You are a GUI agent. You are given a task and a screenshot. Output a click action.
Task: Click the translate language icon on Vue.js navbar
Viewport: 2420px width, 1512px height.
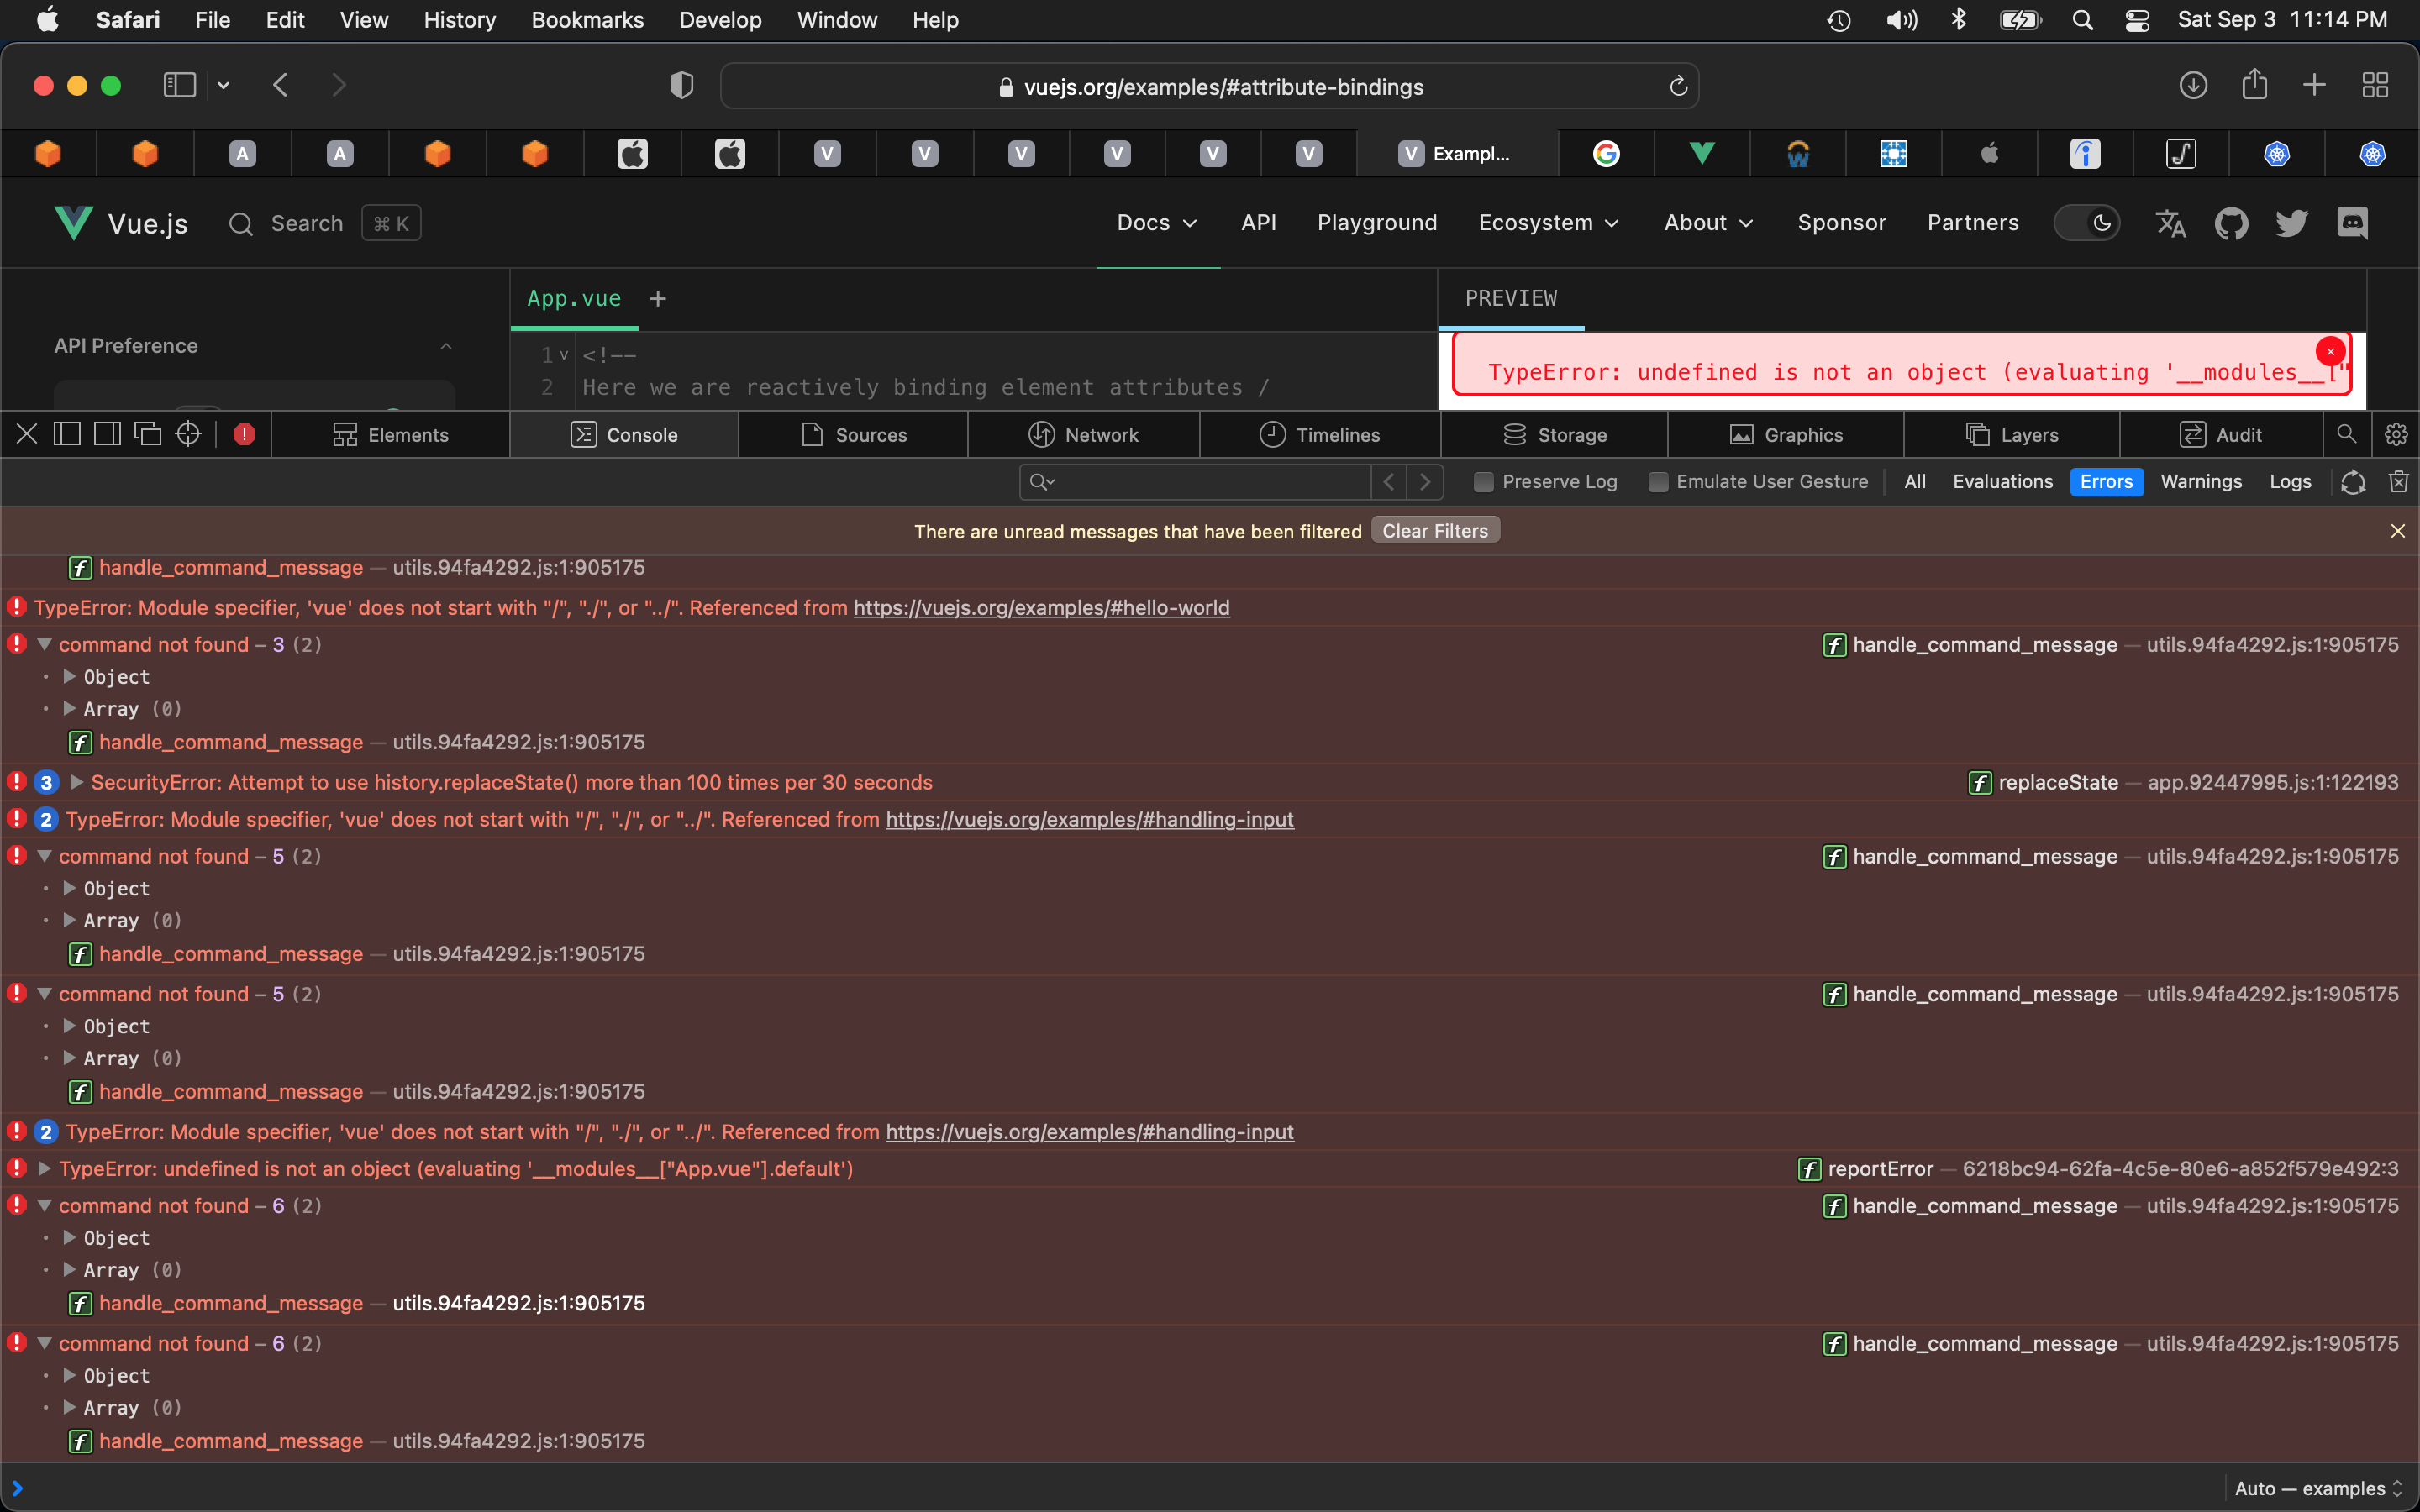tap(2170, 222)
